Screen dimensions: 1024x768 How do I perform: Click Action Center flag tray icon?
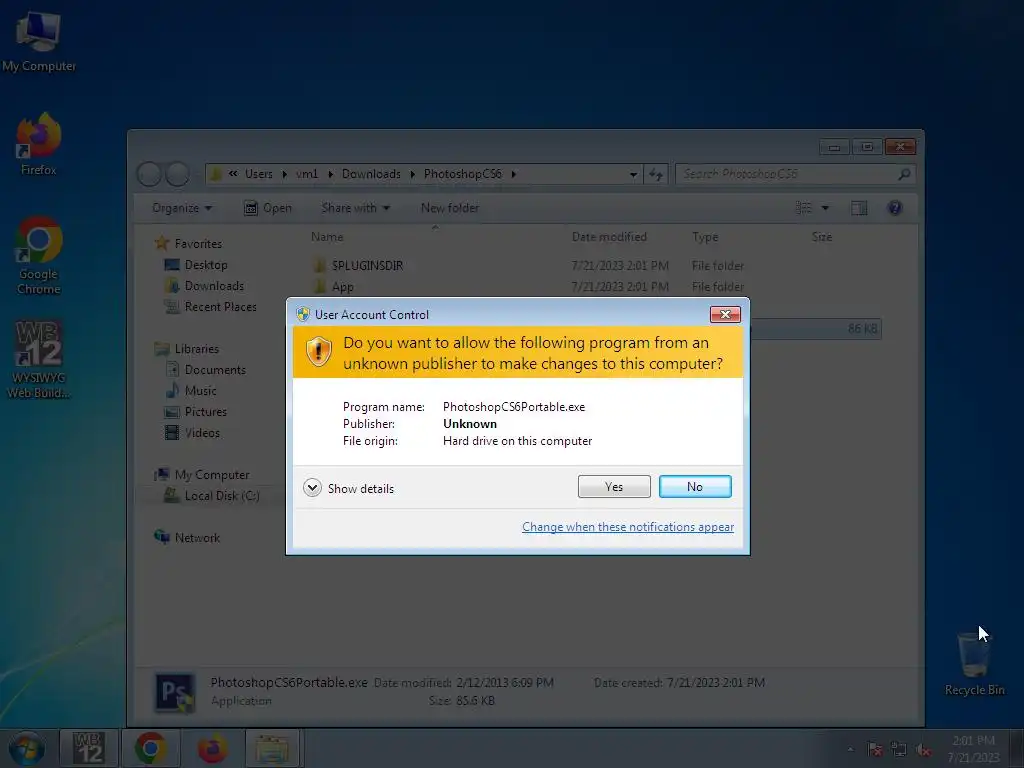(874, 750)
